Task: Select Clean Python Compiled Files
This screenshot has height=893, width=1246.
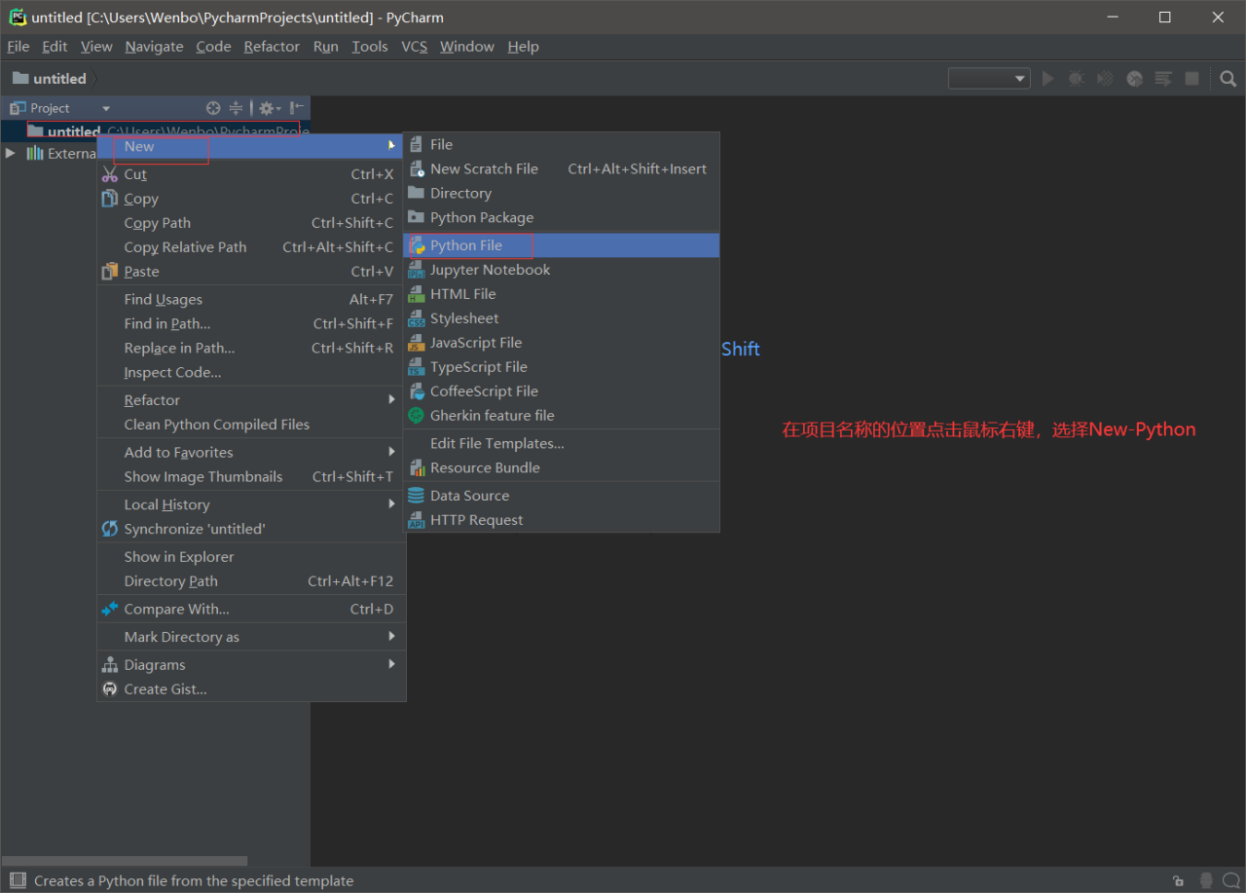Action: click(251, 424)
